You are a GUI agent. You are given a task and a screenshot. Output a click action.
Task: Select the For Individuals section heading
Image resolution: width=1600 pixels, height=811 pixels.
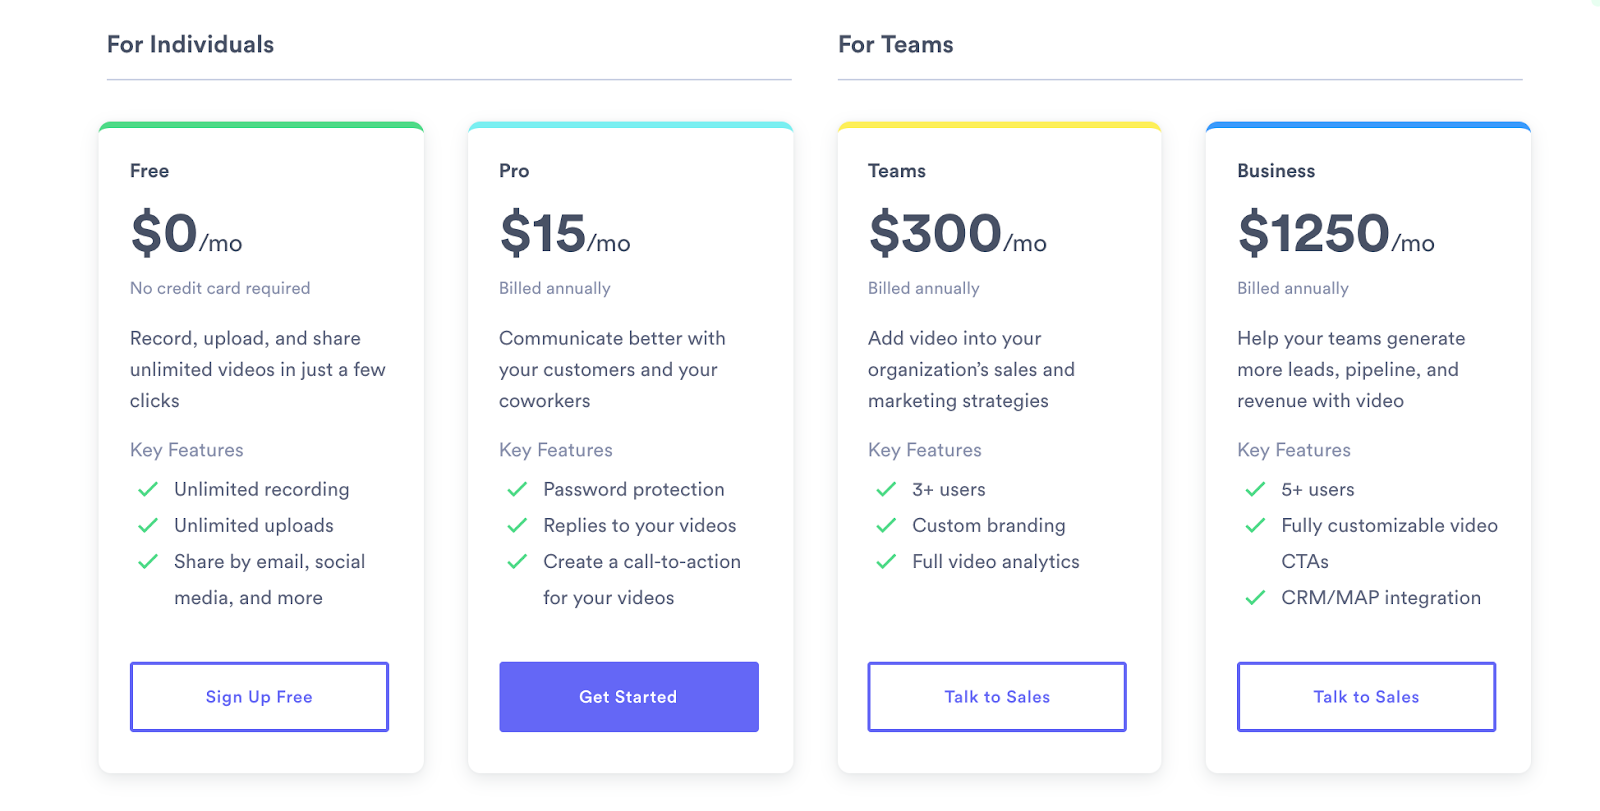(x=190, y=44)
